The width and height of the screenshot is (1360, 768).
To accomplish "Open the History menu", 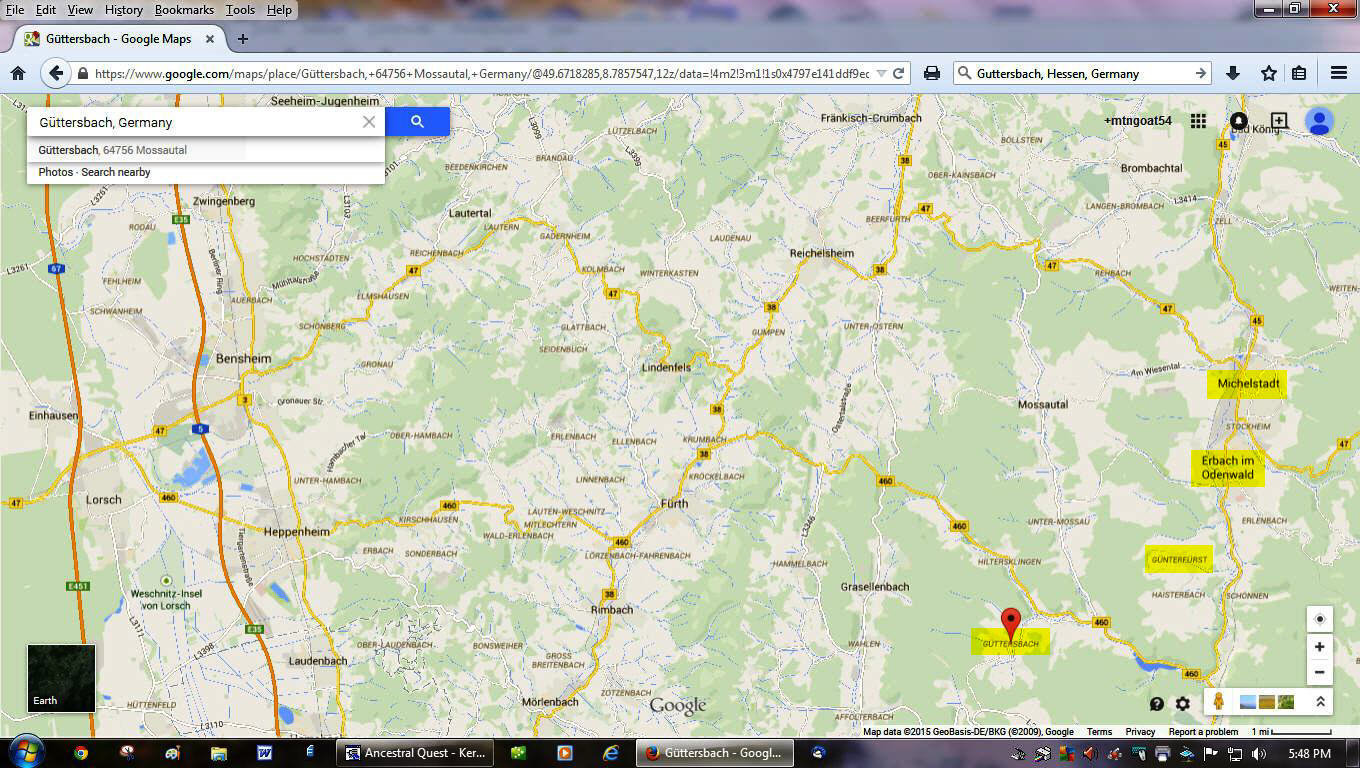I will [123, 9].
